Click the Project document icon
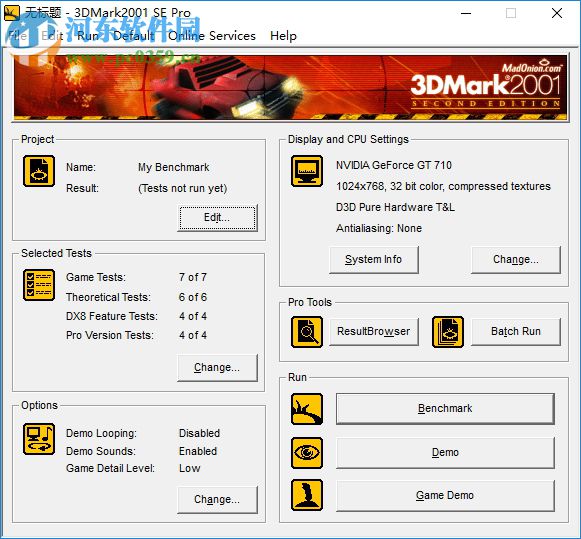581x539 pixels. click(x=39, y=171)
